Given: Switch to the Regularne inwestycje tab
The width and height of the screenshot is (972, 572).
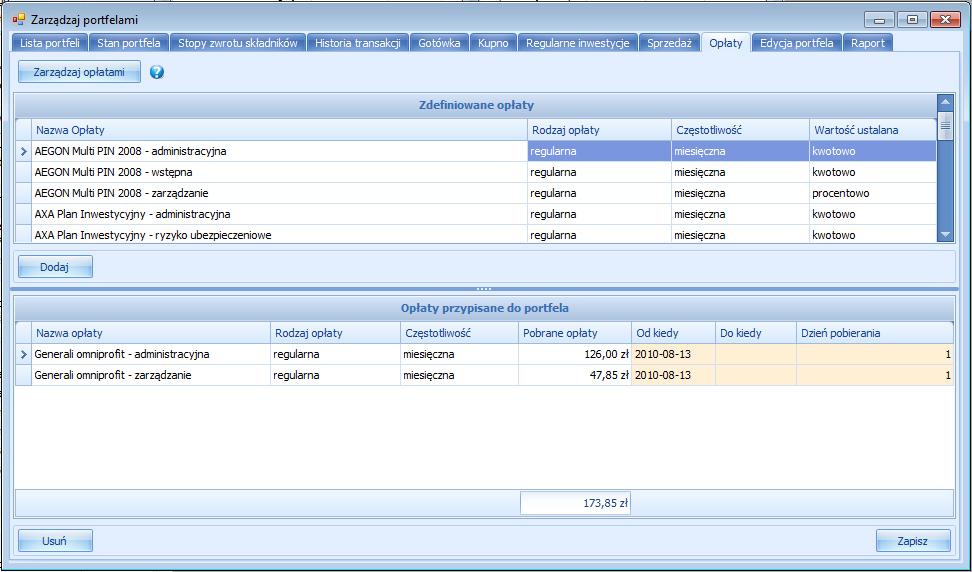Looking at the screenshot, I should (578, 43).
